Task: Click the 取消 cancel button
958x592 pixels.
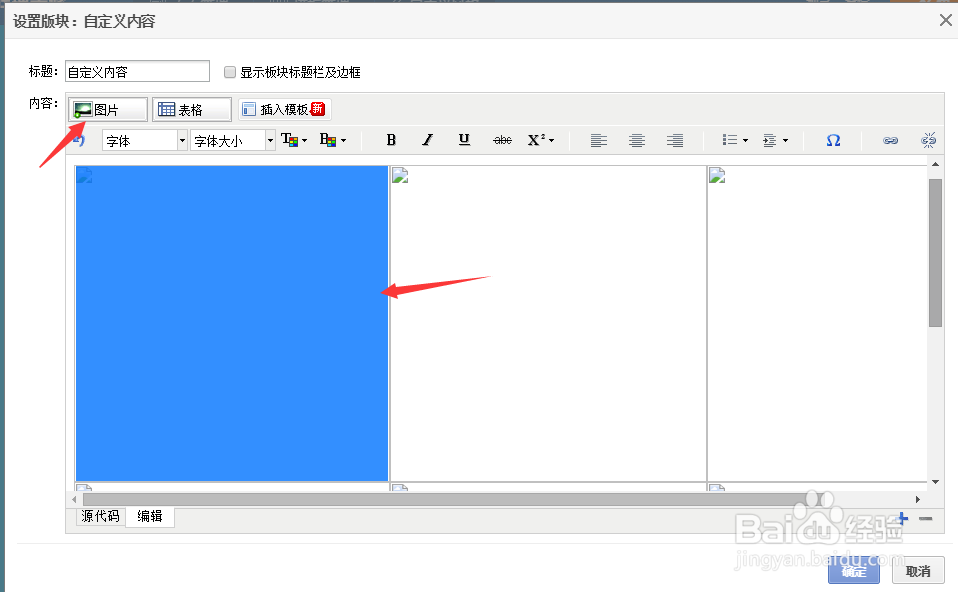Action: (918, 571)
